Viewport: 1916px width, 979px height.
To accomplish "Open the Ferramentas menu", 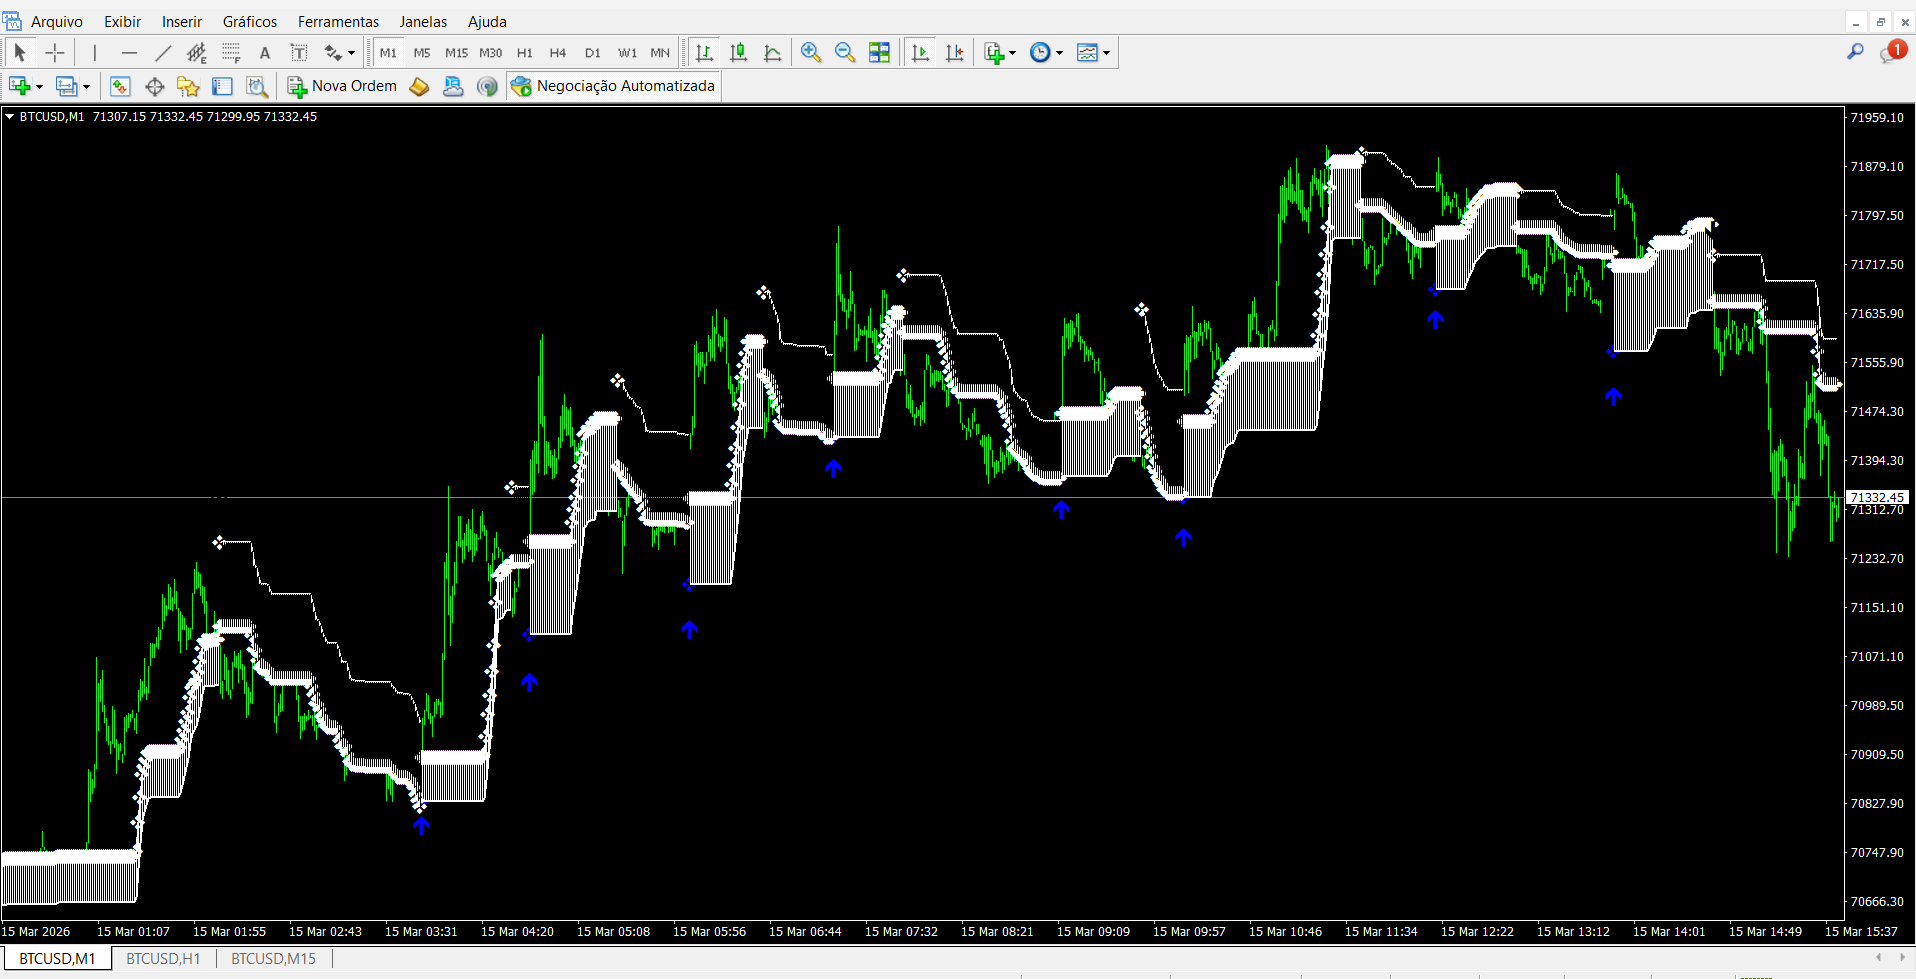I will [x=338, y=22].
